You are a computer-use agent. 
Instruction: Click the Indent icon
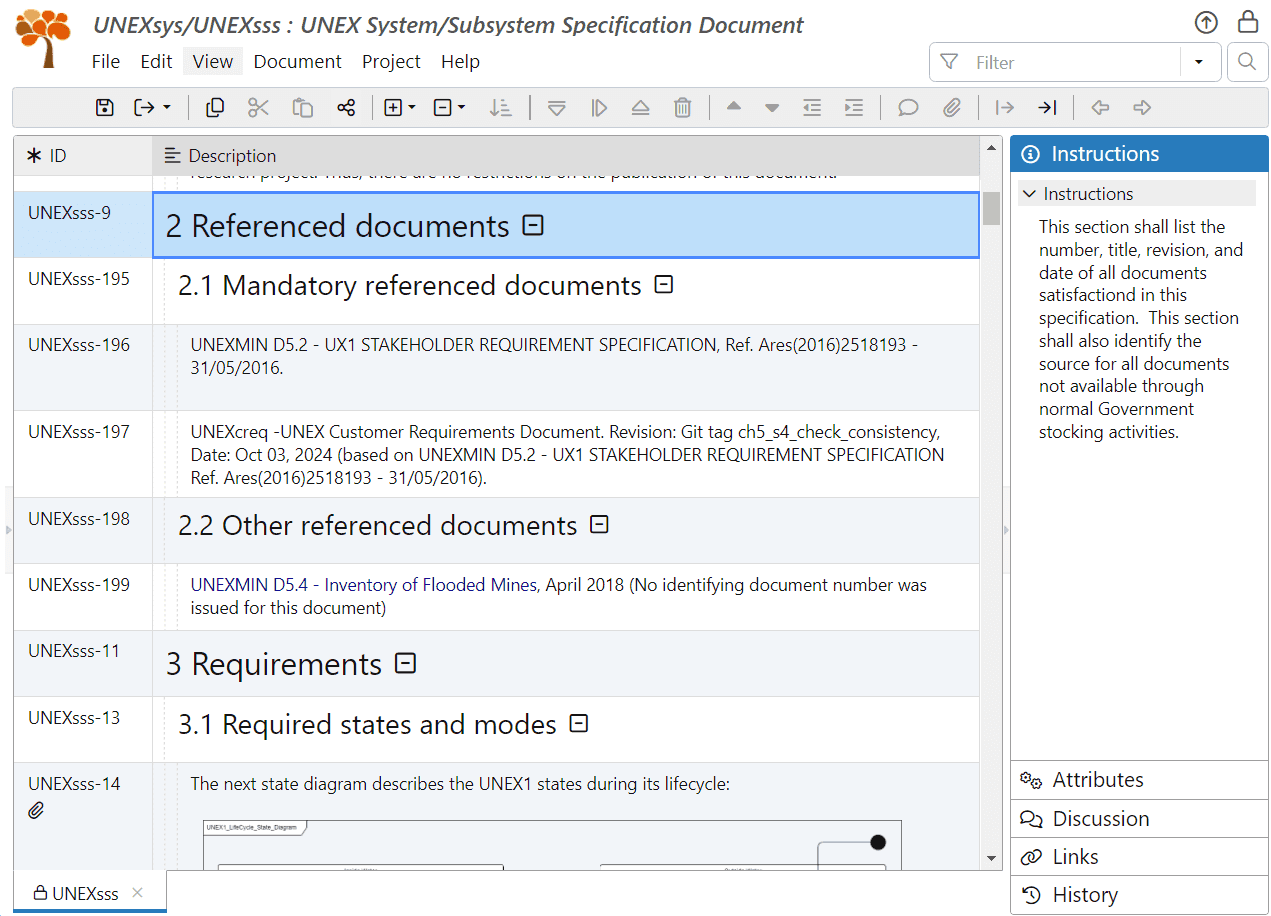pos(854,108)
